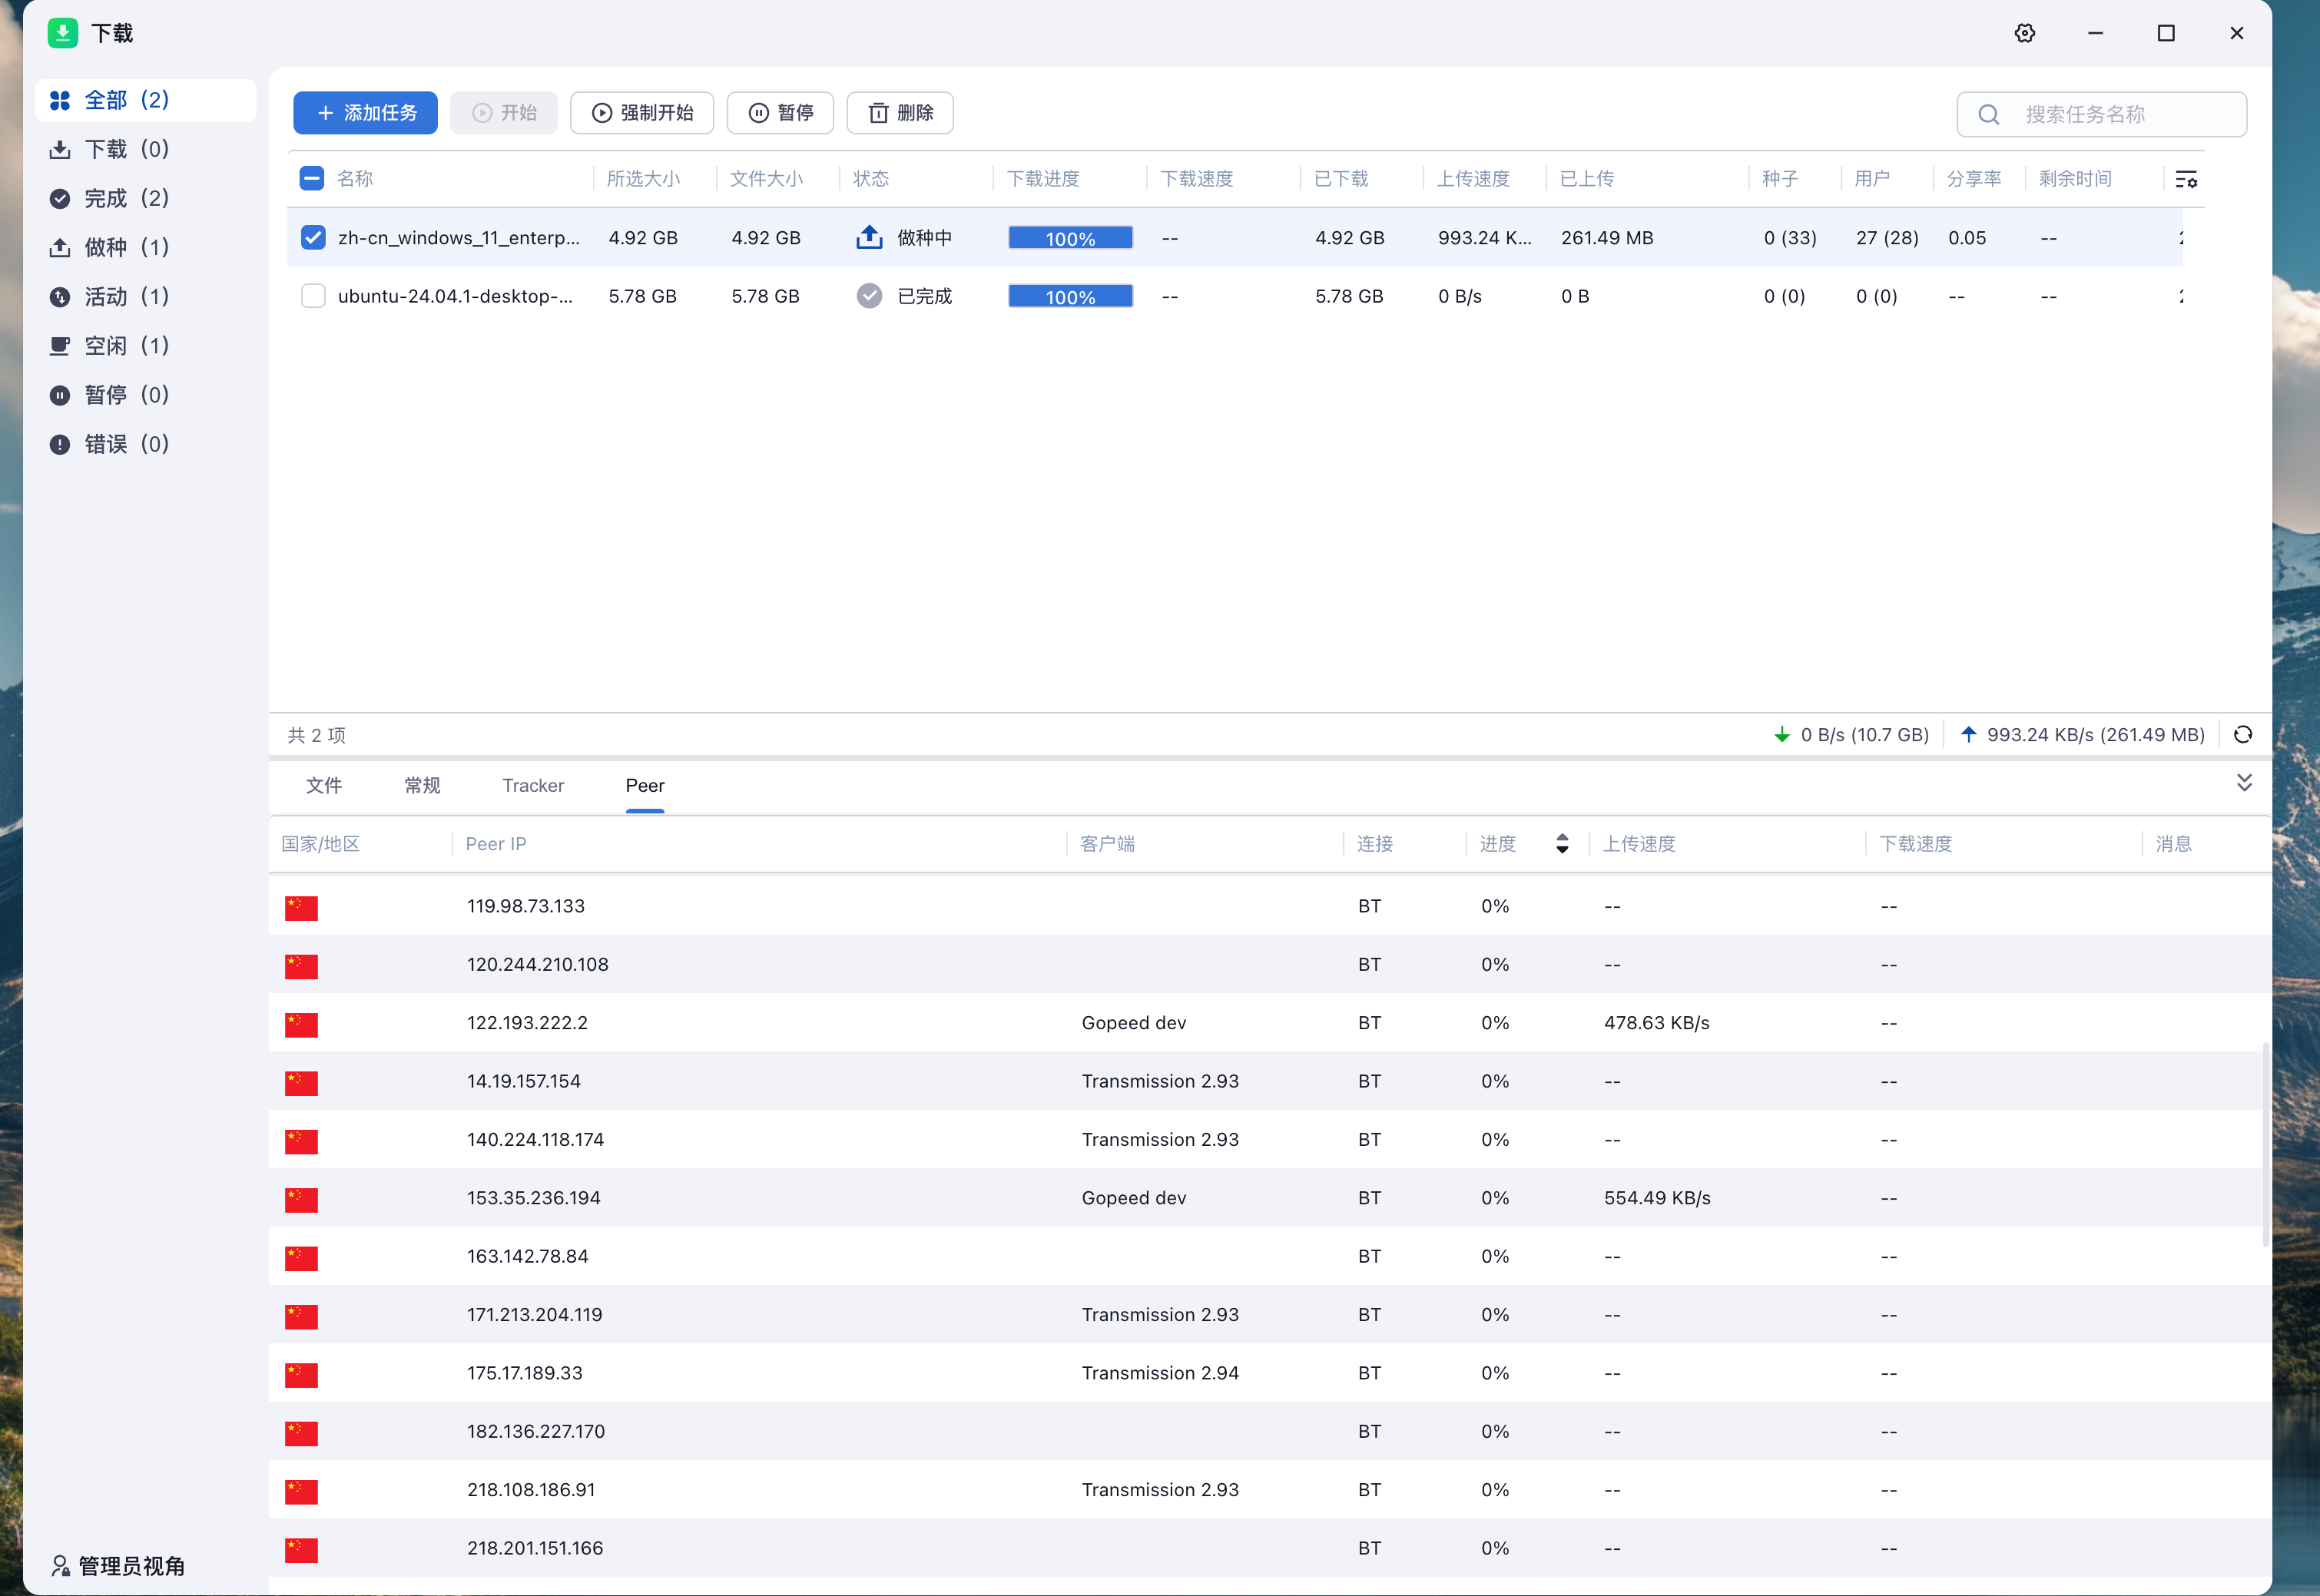Click the 100% progress bar of Windows task

point(1070,238)
